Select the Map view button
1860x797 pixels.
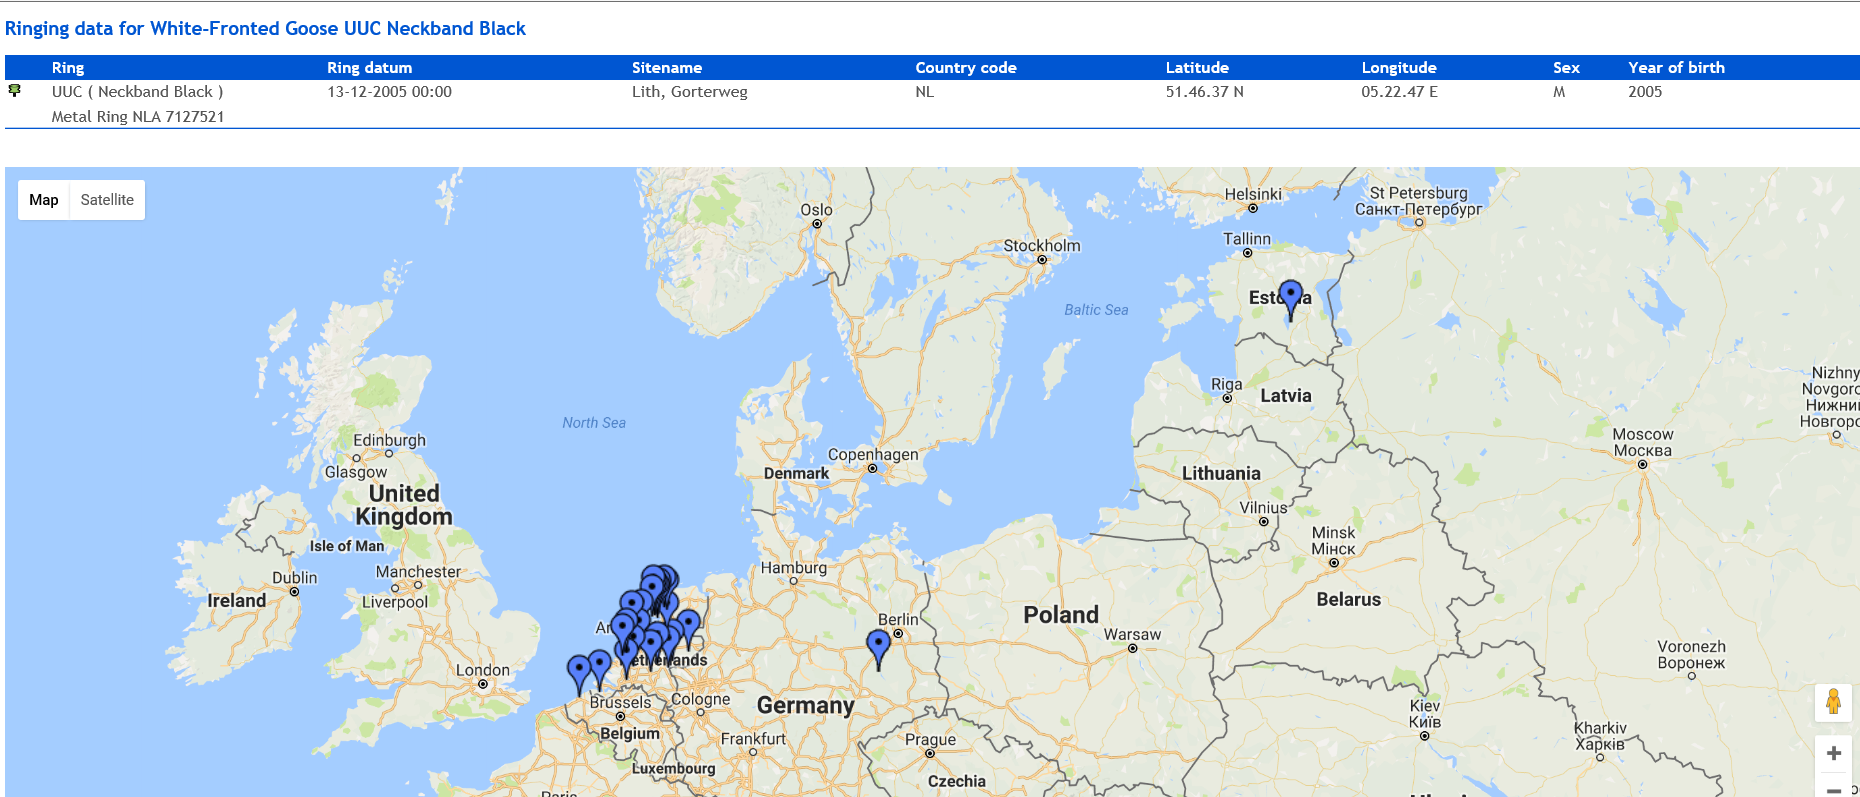pyautogui.click(x=44, y=200)
